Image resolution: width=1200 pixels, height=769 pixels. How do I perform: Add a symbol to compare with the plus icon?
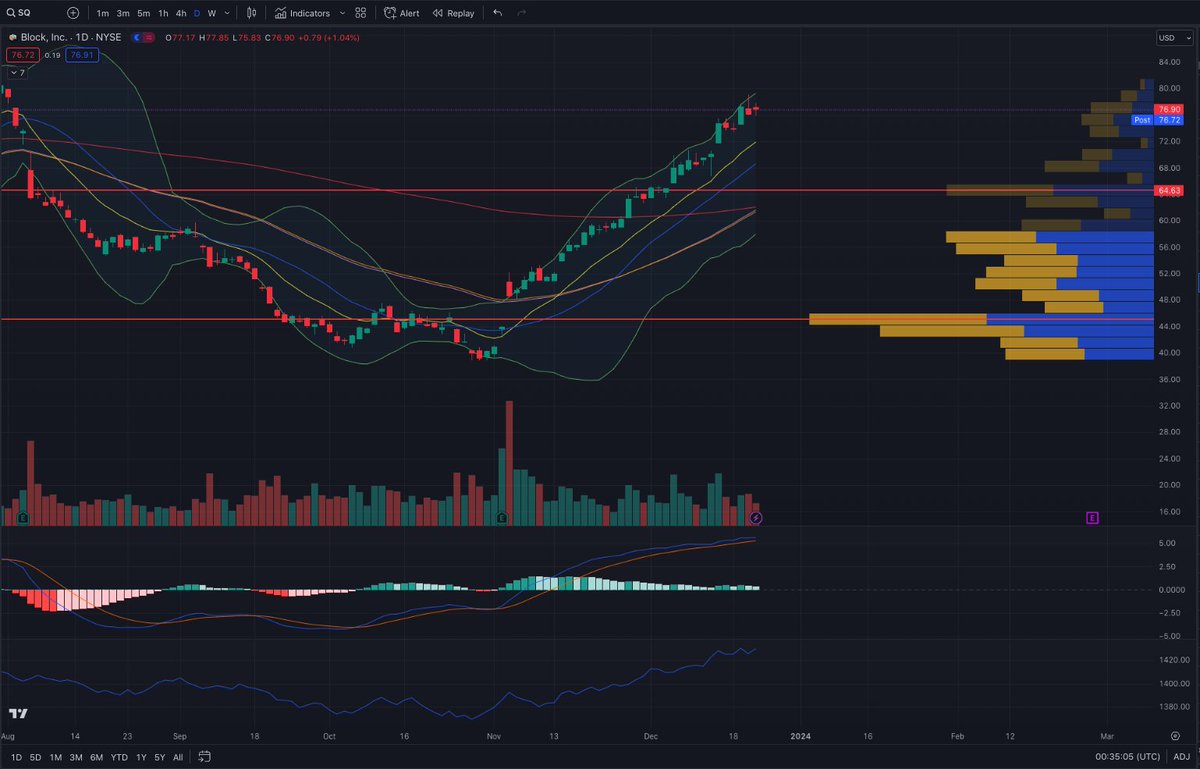[x=73, y=13]
